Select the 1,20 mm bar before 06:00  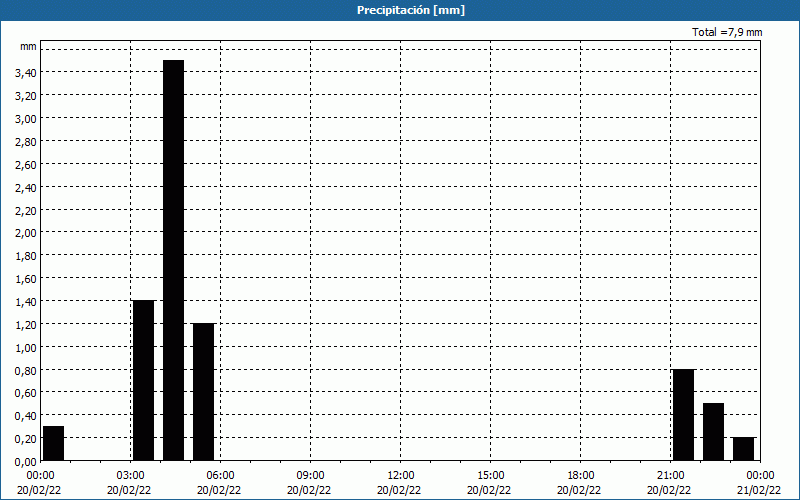[x=204, y=392]
